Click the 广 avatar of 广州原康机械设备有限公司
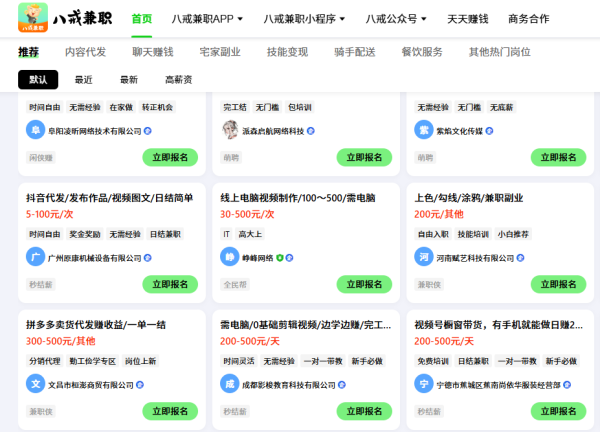 (x=36, y=257)
